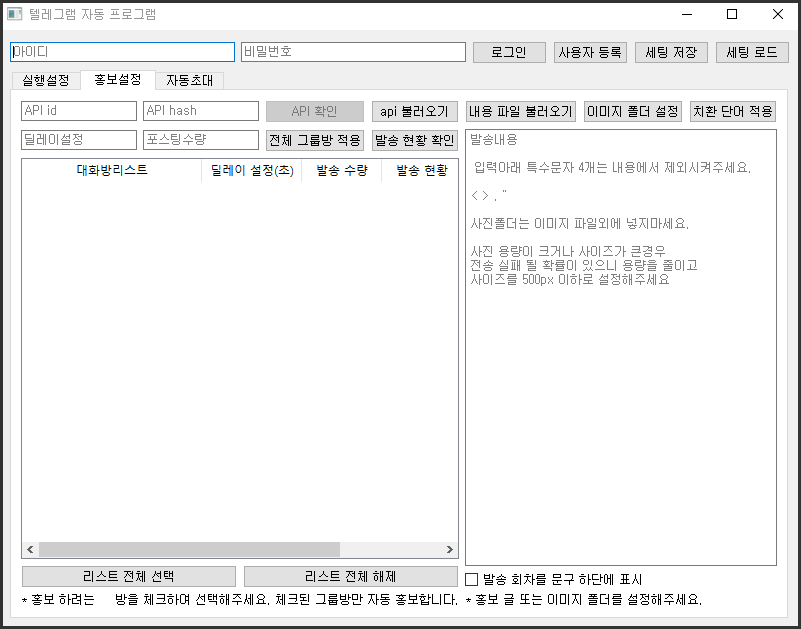The height and width of the screenshot is (629, 801).
Task: Click the API id input field
Action: point(79,111)
